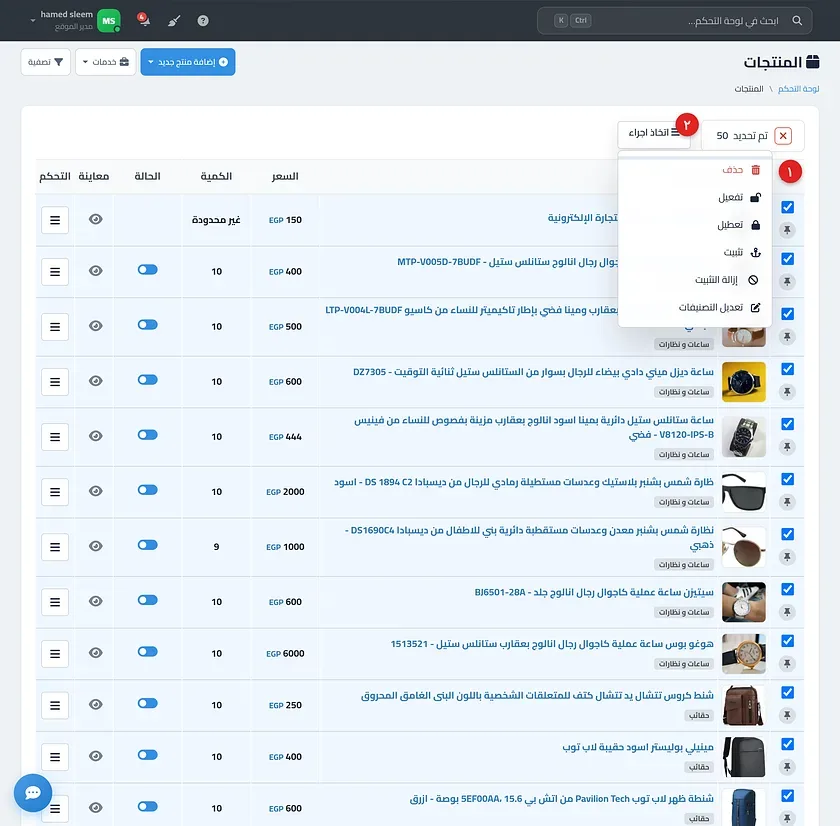
Task: Uncheck the first product row checkbox
Action: coord(787,207)
